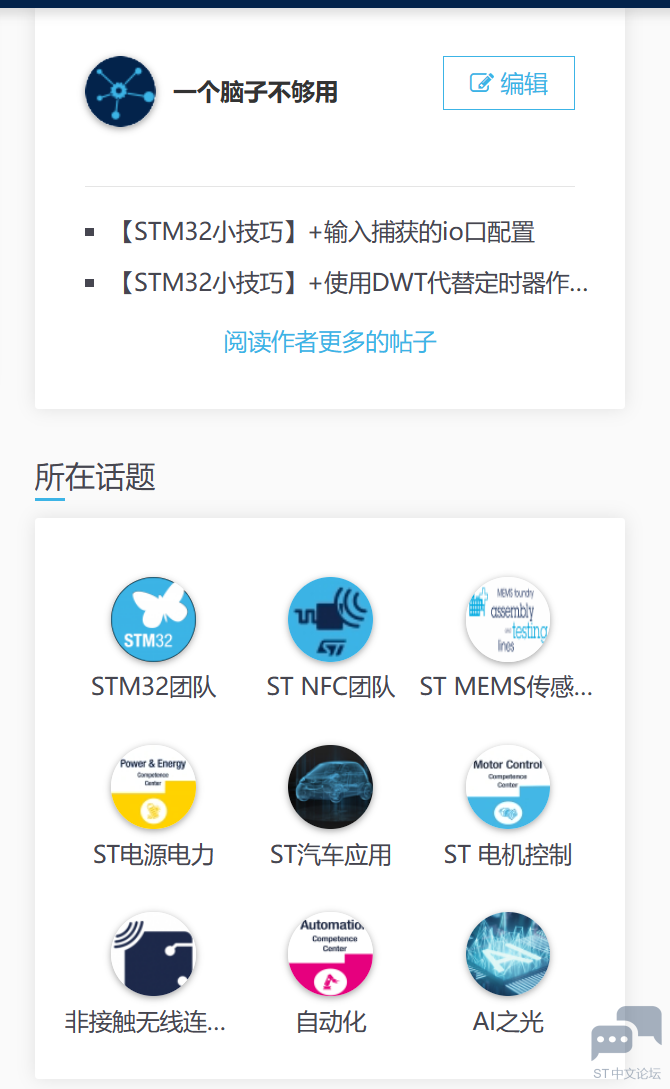
Task: Click the 编辑 edit button
Action: (x=509, y=83)
